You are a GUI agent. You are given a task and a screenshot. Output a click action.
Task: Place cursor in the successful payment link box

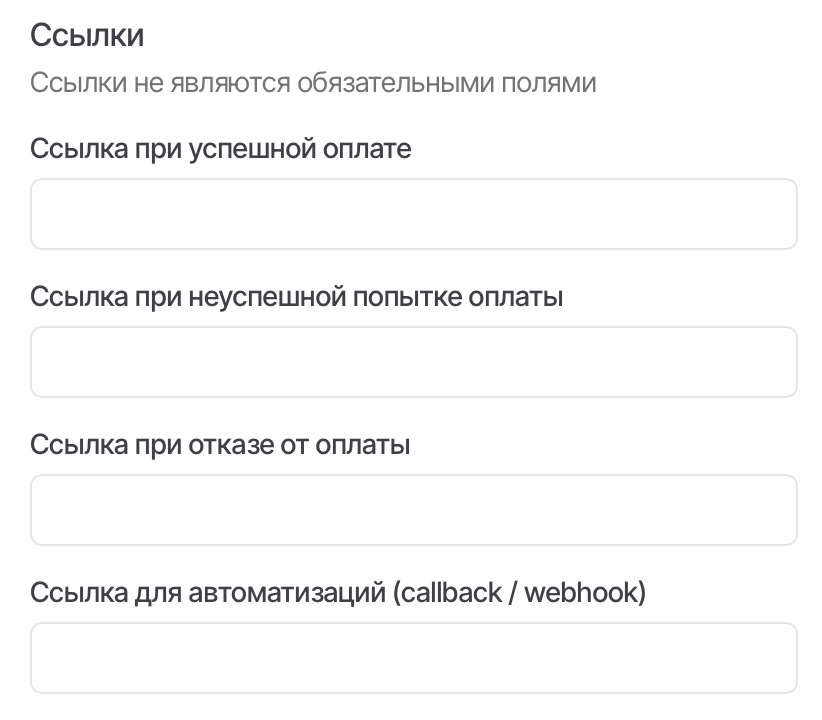tap(413, 214)
